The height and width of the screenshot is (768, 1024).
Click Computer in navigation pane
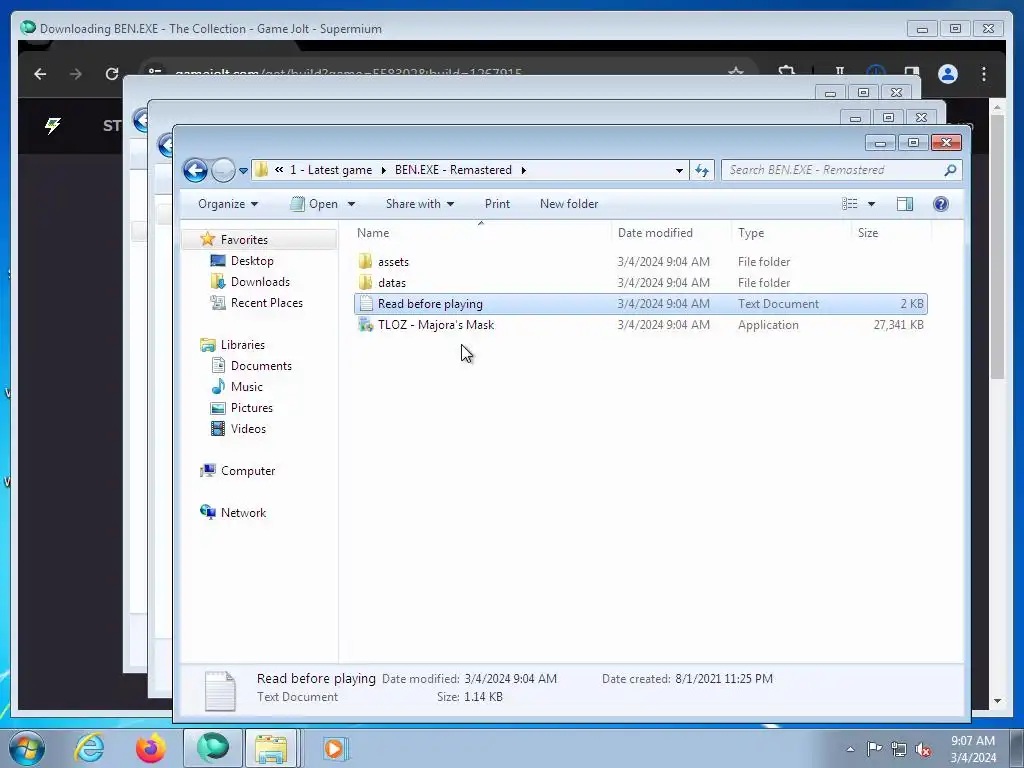point(248,471)
